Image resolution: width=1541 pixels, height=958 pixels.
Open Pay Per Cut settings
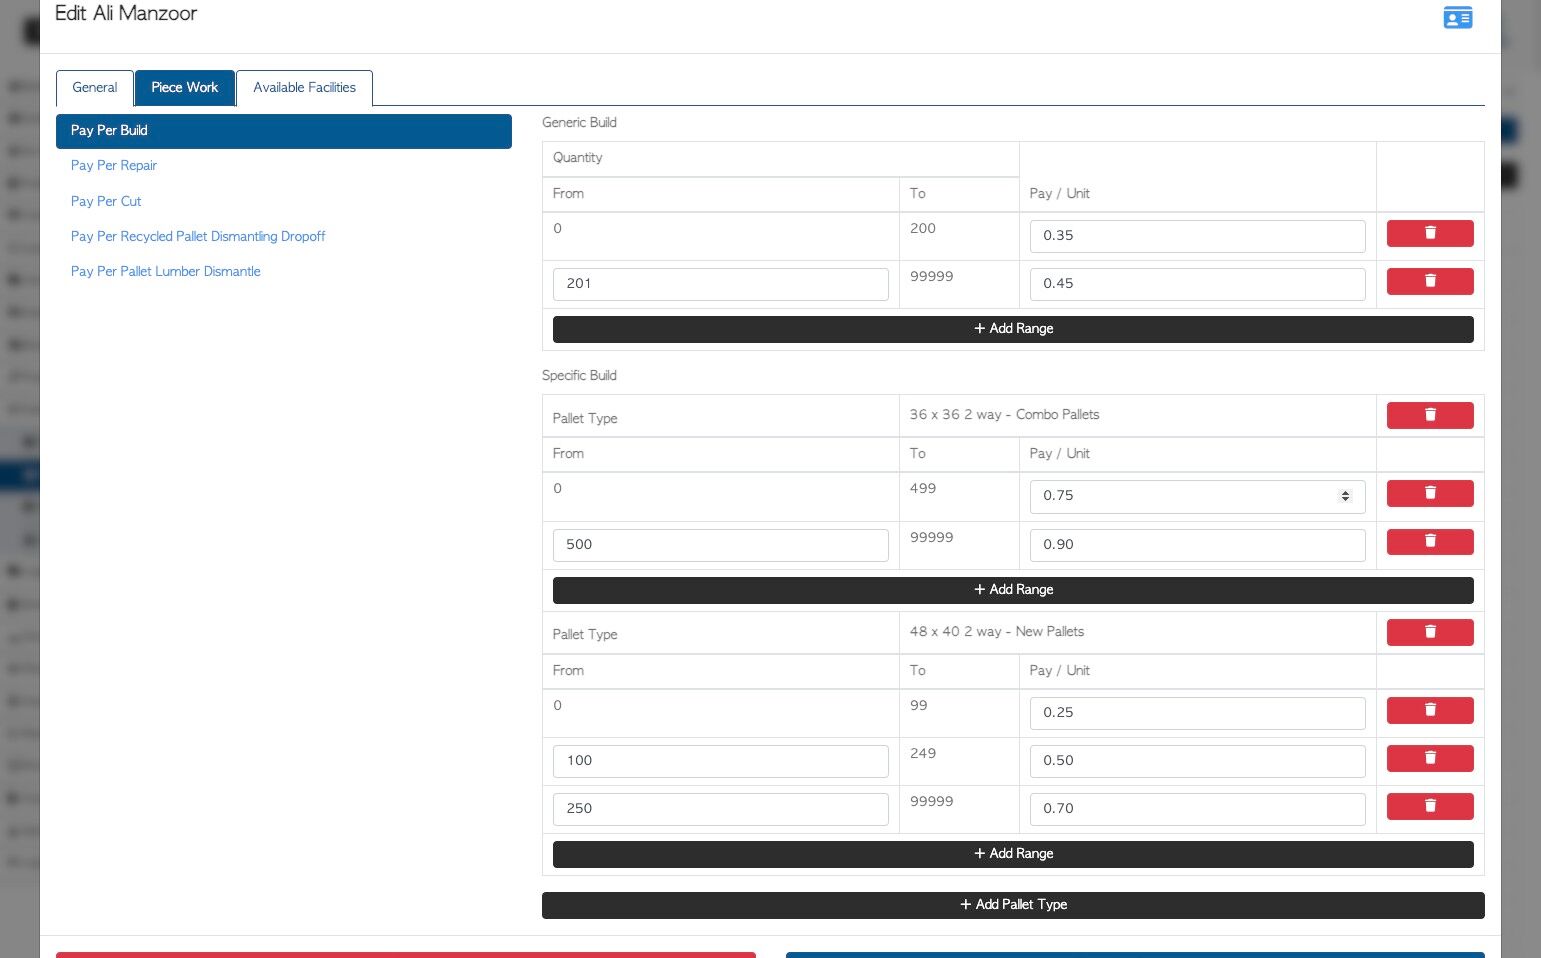(x=106, y=201)
